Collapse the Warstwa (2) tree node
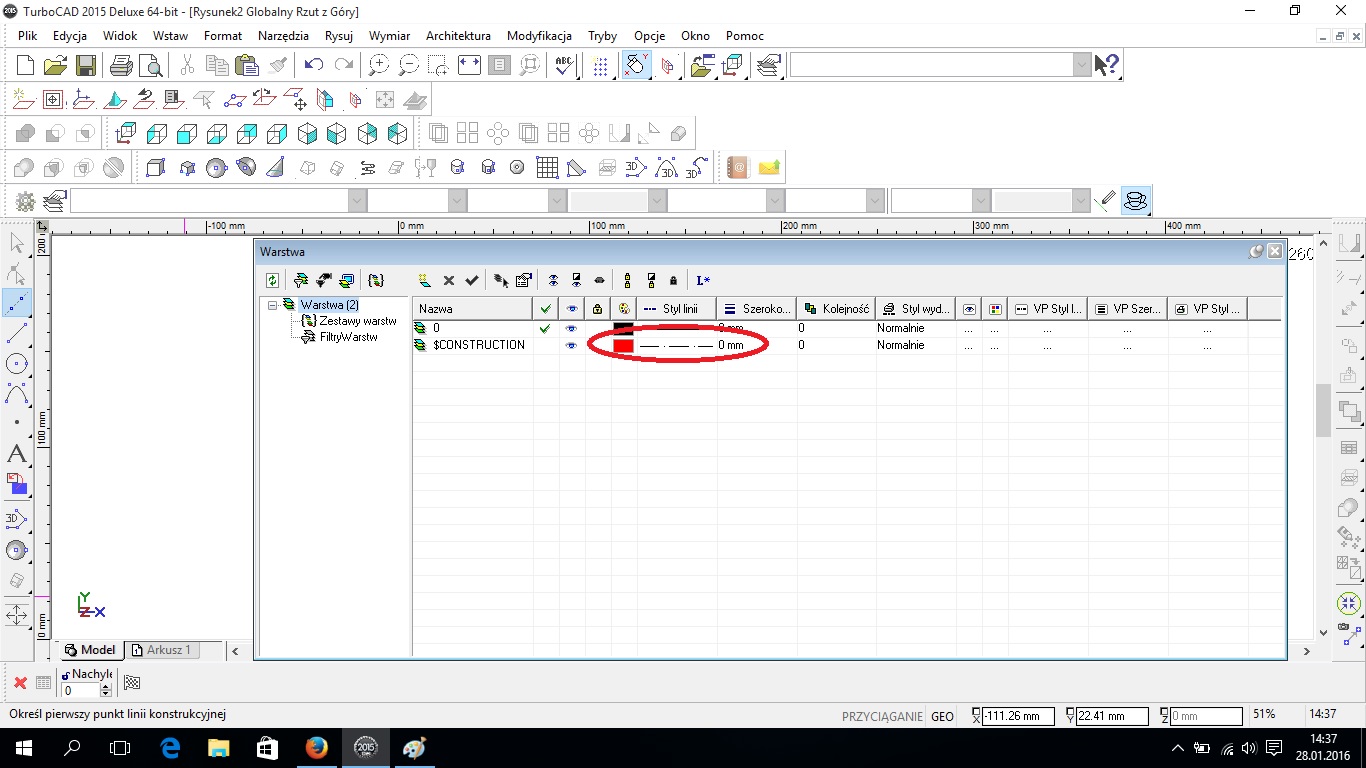The width and height of the screenshot is (1366, 768). pos(272,305)
